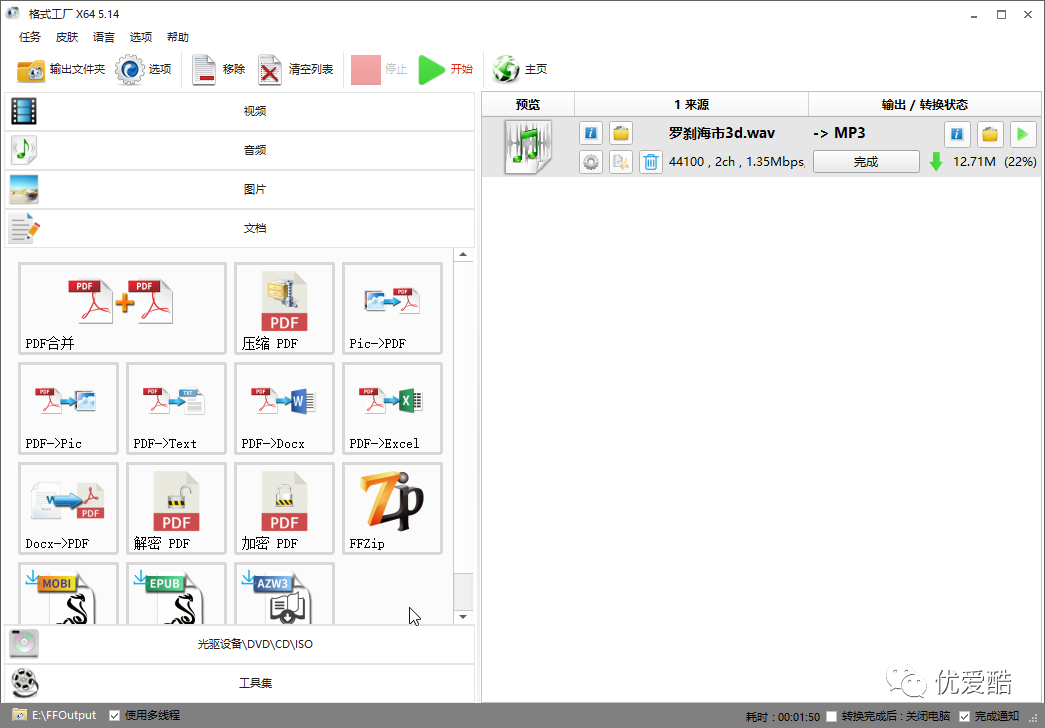The image size is (1045, 728).
Task: Open the PDF->Text converter
Action: click(176, 408)
